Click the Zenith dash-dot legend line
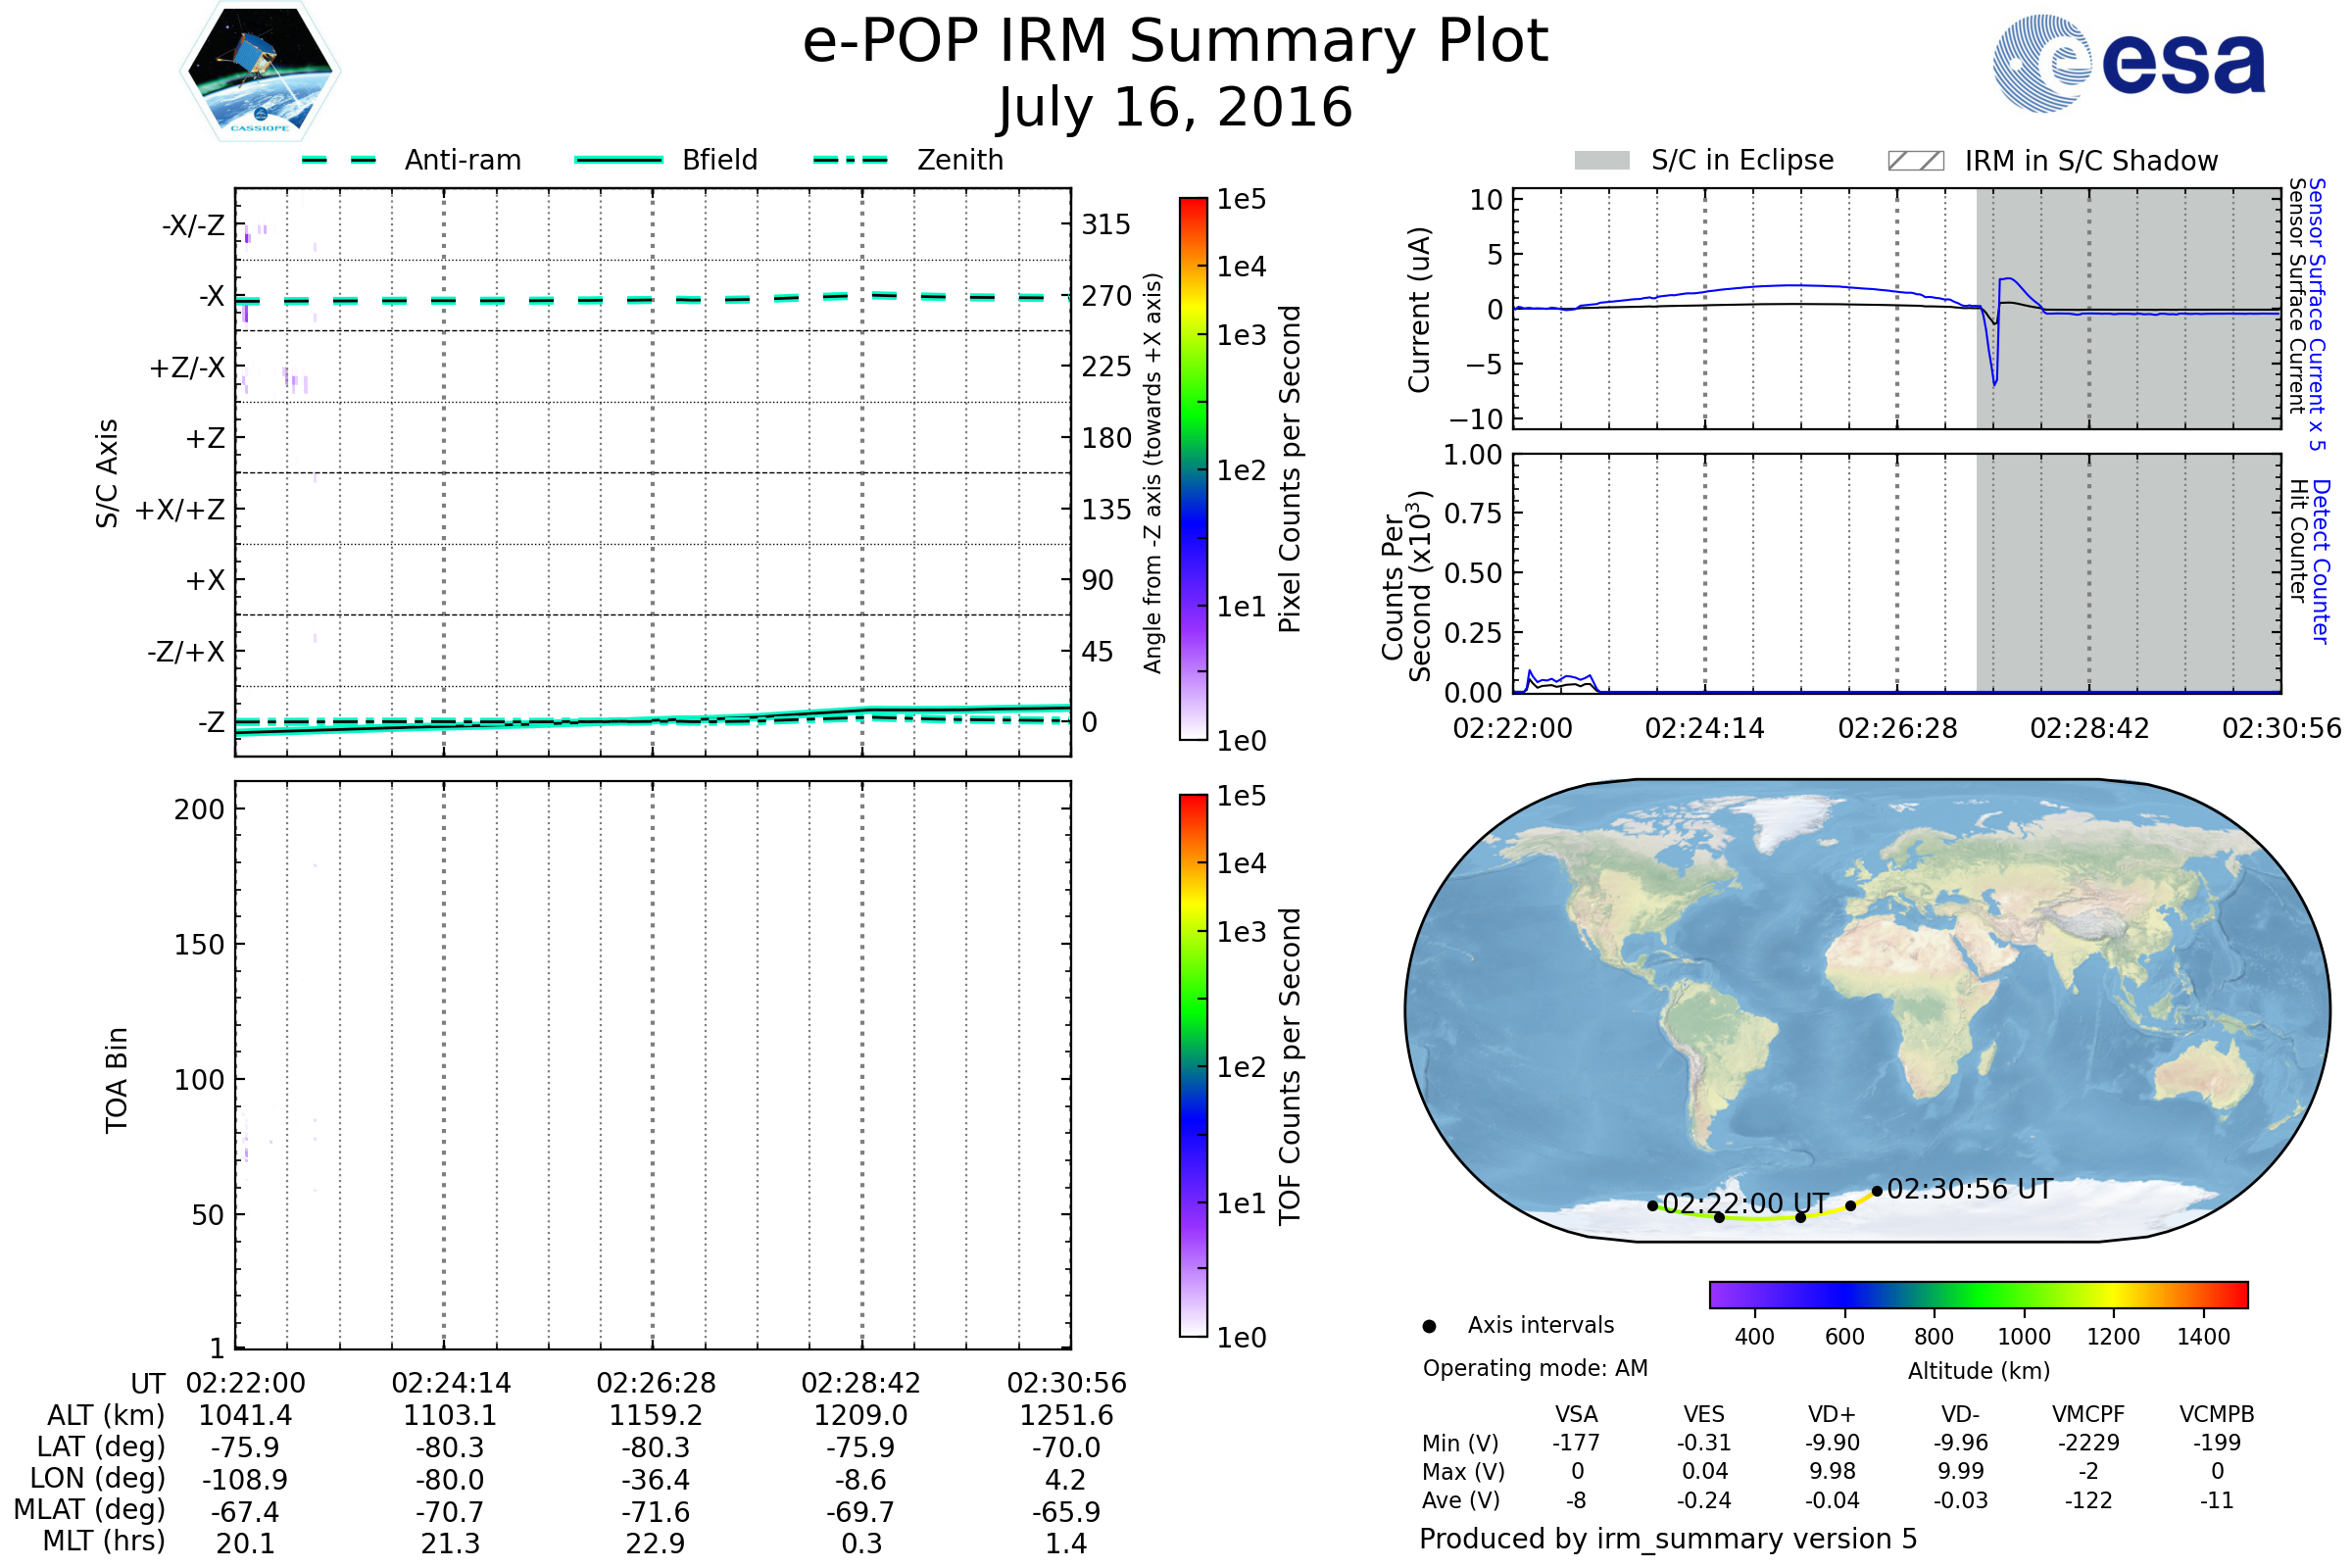The width and height of the screenshot is (2352, 1568). [850, 160]
